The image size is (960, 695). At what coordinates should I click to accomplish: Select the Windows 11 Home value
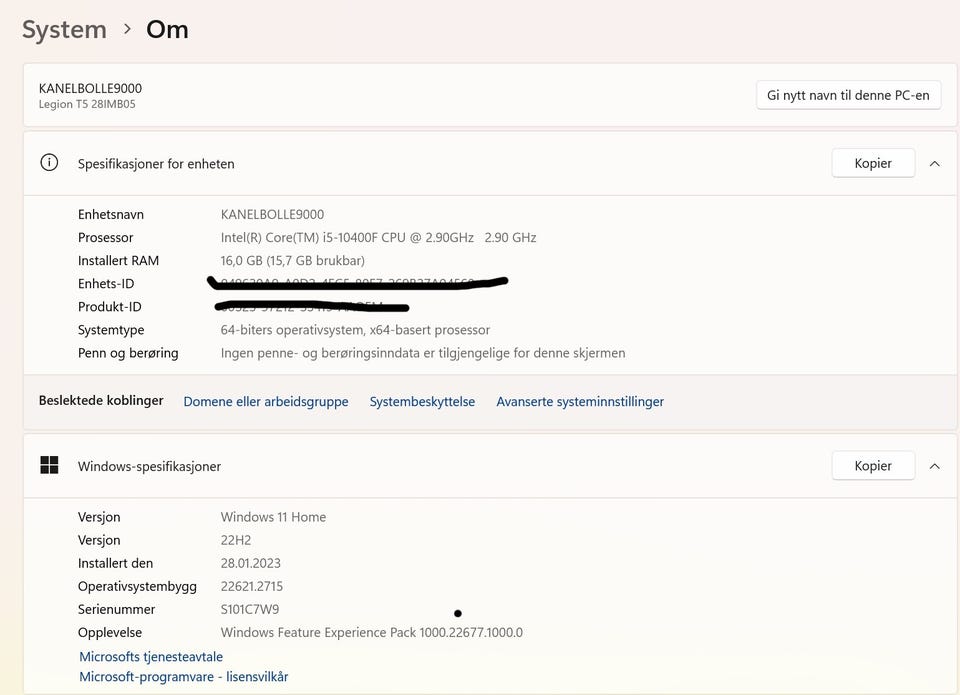point(273,517)
